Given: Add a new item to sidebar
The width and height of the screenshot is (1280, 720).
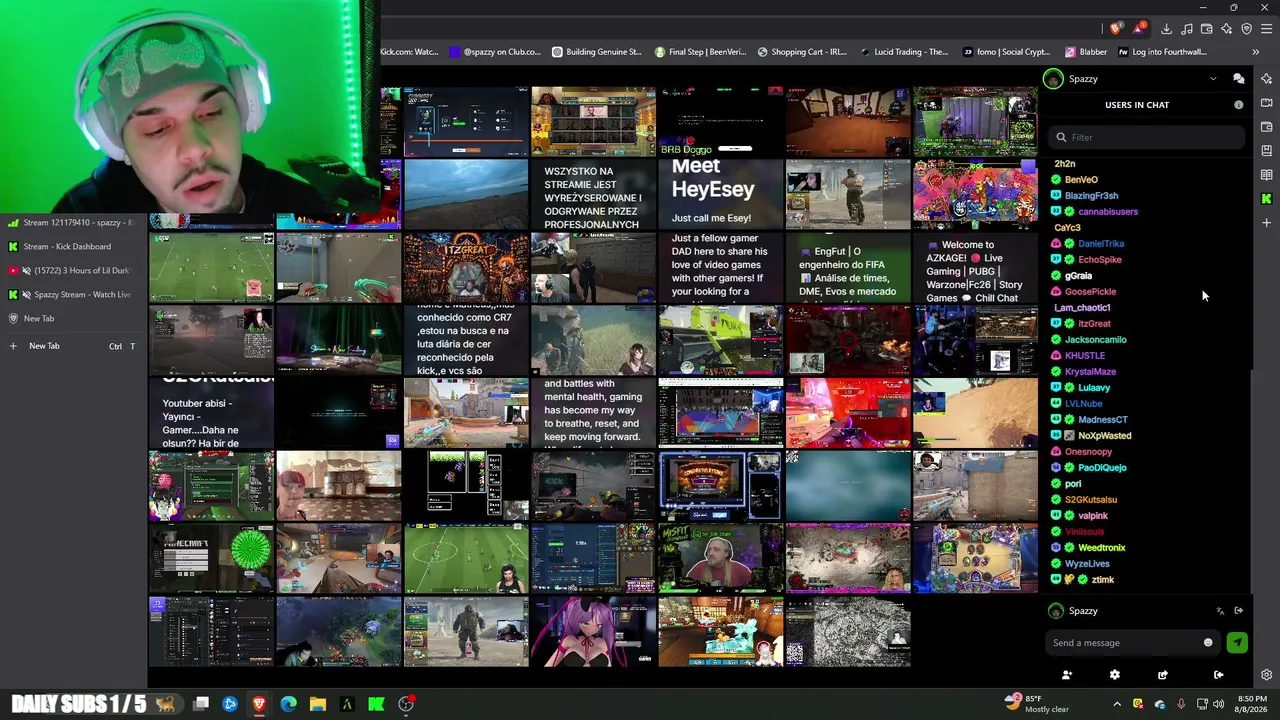Looking at the screenshot, I should (x=1267, y=223).
